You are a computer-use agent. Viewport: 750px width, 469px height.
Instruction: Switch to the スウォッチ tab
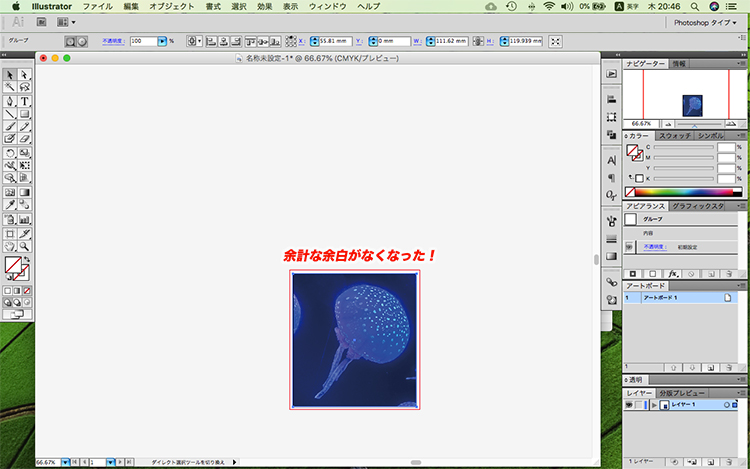tap(675, 135)
